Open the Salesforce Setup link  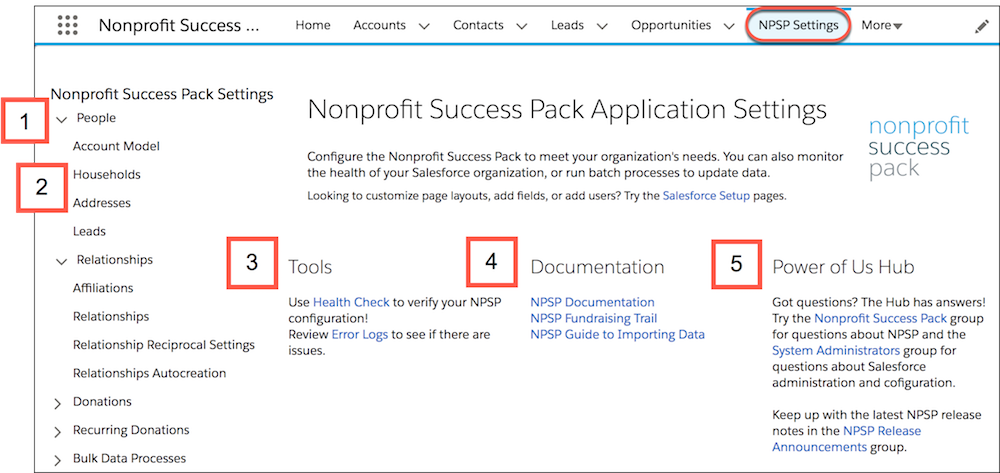pos(707,196)
